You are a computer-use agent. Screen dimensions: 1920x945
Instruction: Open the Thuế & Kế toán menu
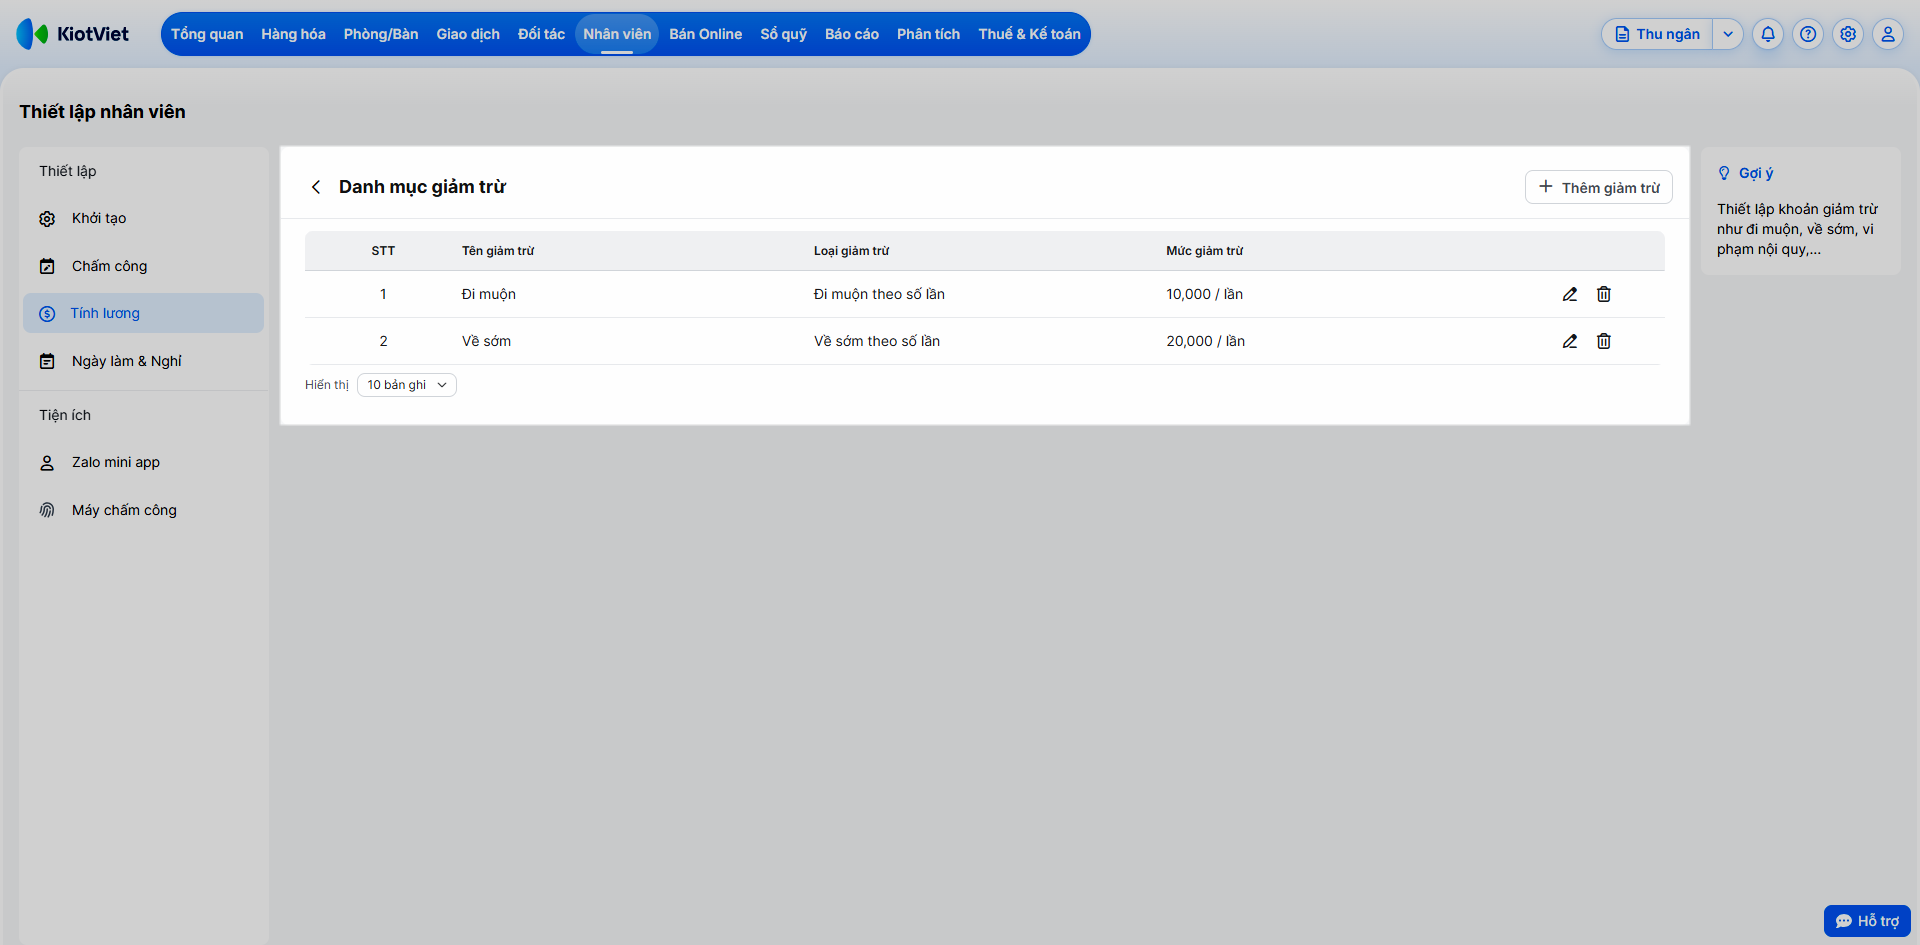[1029, 34]
